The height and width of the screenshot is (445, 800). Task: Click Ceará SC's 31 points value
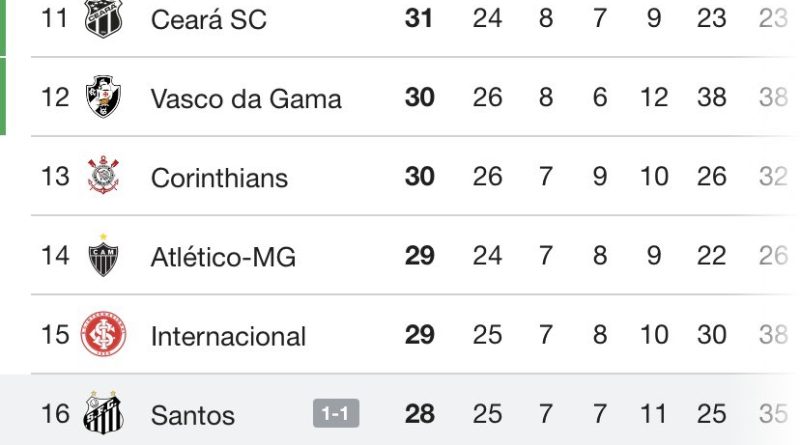419,18
